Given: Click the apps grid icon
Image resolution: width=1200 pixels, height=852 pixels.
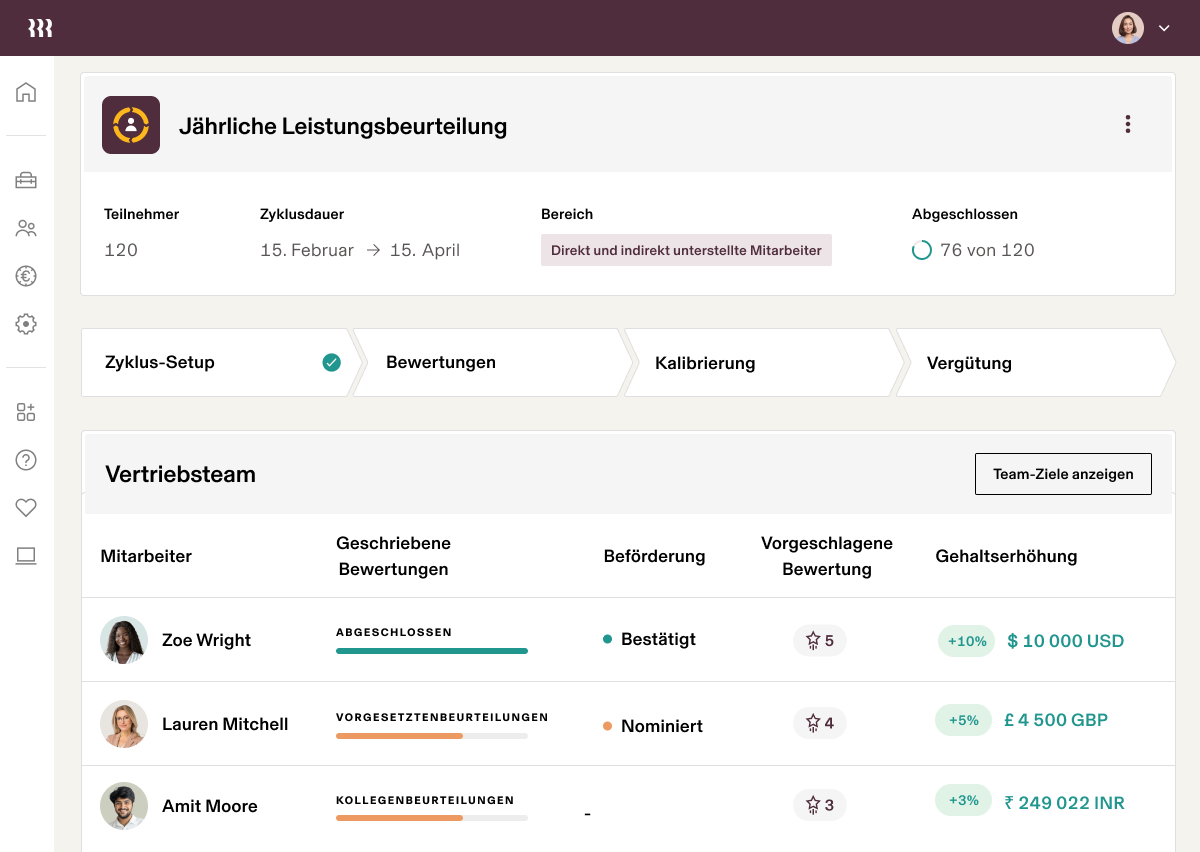Looking at the screenshot, I should (26, 412).
